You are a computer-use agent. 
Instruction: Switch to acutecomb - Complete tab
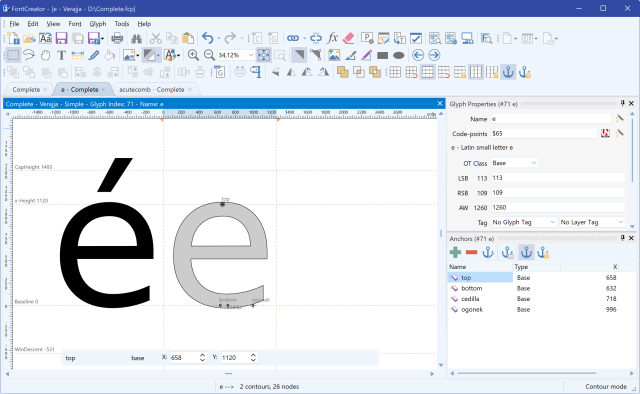(151, 89)
